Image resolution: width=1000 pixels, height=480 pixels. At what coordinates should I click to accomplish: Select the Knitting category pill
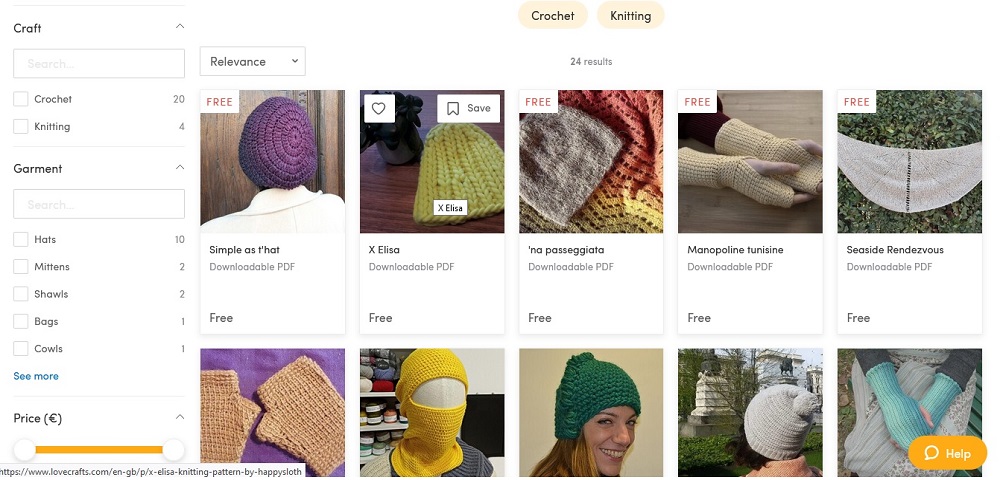tap(630, 16)
